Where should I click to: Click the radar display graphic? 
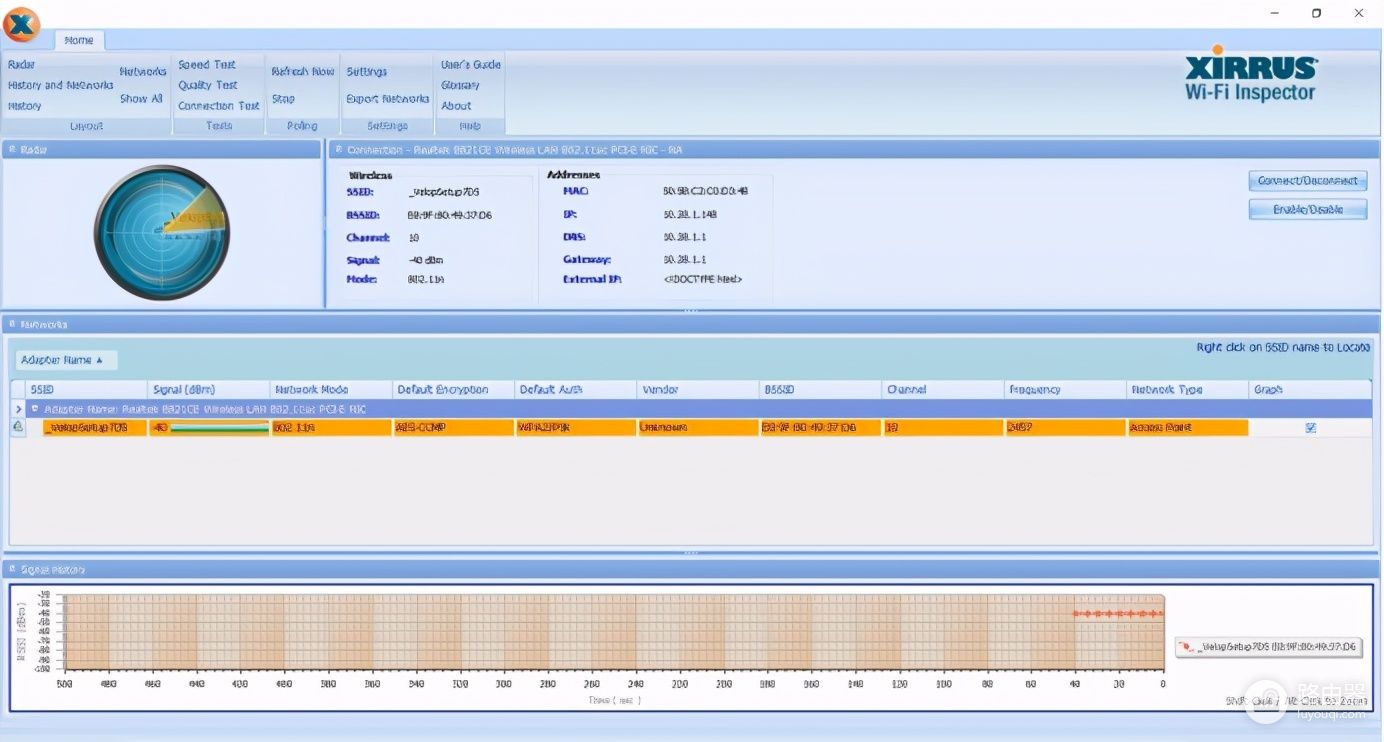pyautogui.click(x=162, y=232)
